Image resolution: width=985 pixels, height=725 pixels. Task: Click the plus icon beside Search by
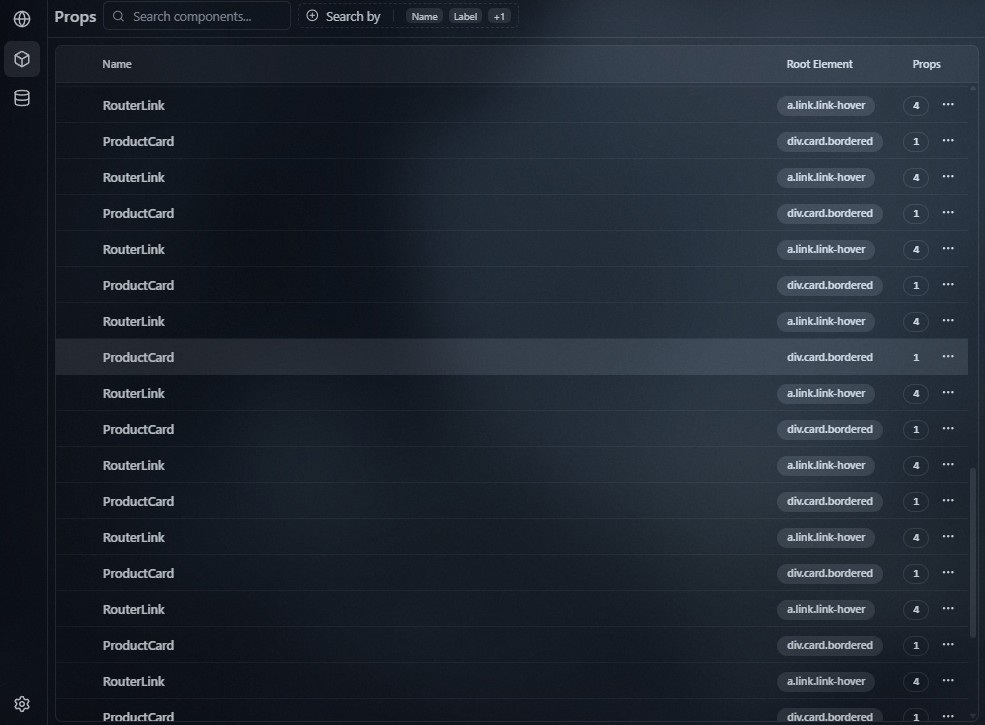[312, 16]
